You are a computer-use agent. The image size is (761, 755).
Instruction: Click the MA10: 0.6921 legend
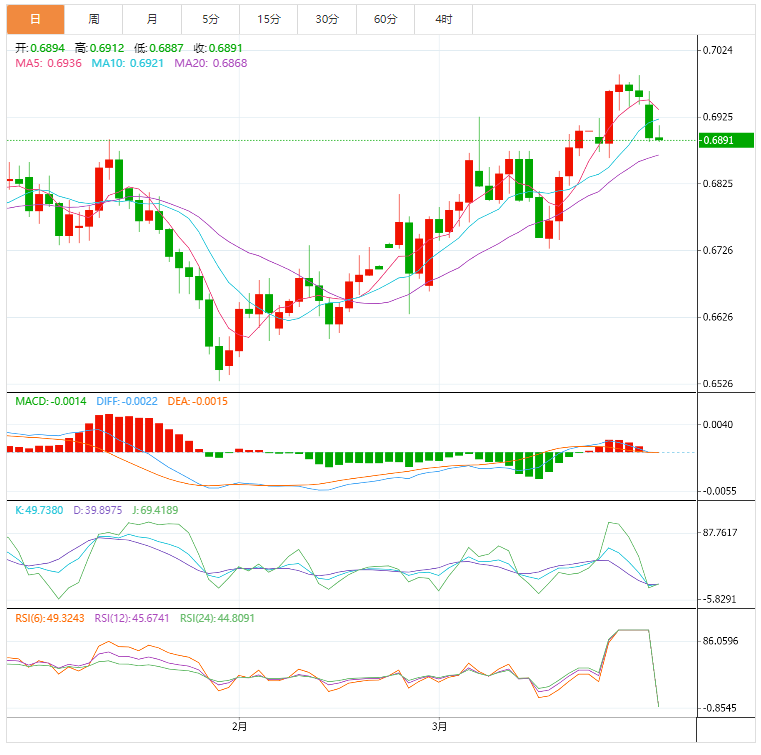click(x=128, y=63)
